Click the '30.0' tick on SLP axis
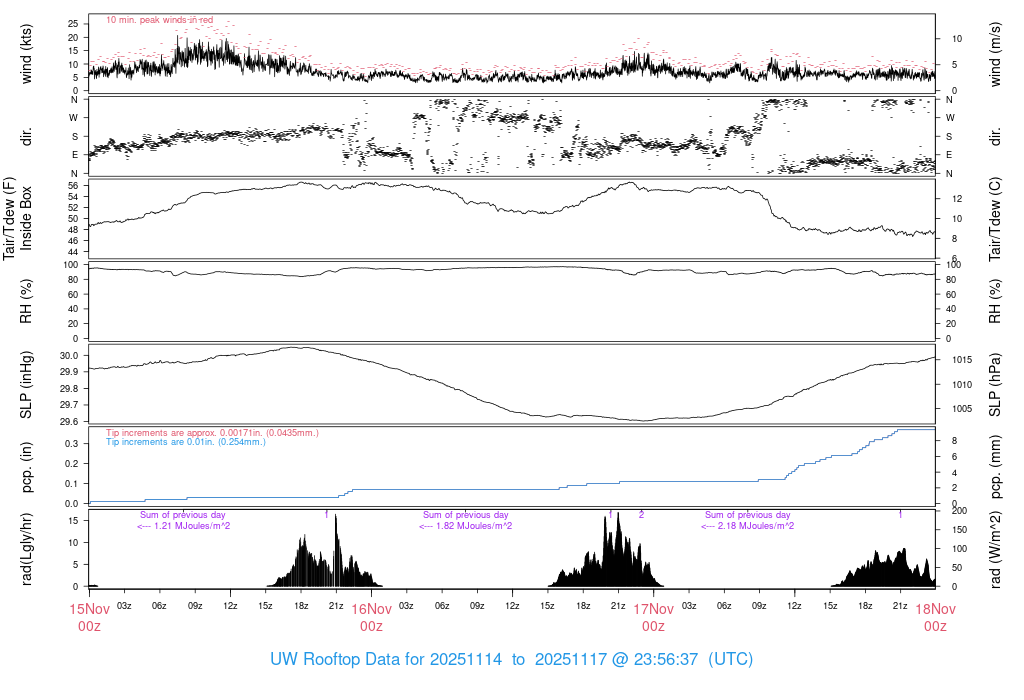The height and width of the screenshot is (700, 1024). click(69, 356)
